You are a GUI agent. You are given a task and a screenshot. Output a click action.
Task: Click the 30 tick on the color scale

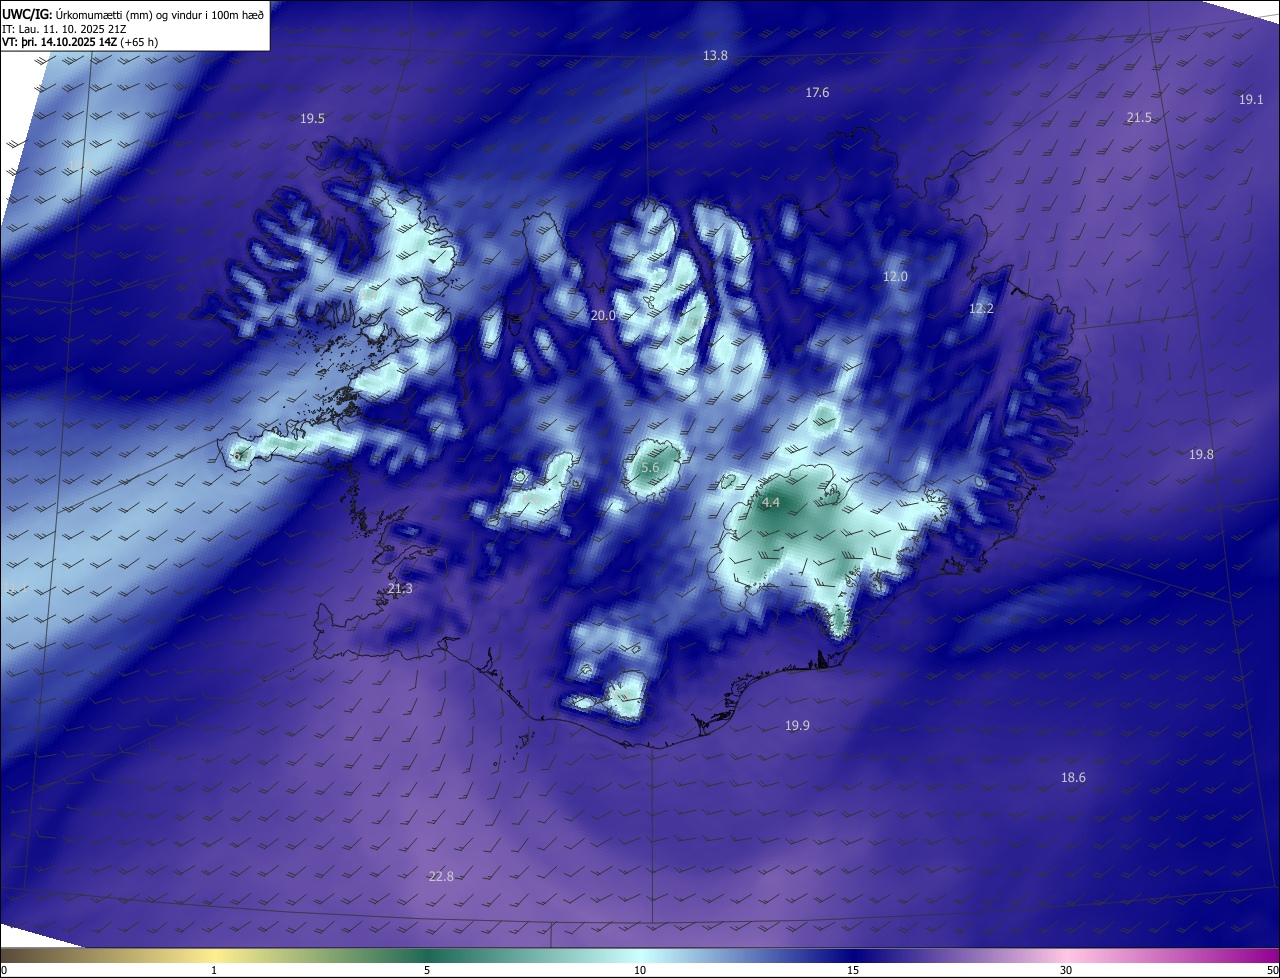tap(1066, 970)
